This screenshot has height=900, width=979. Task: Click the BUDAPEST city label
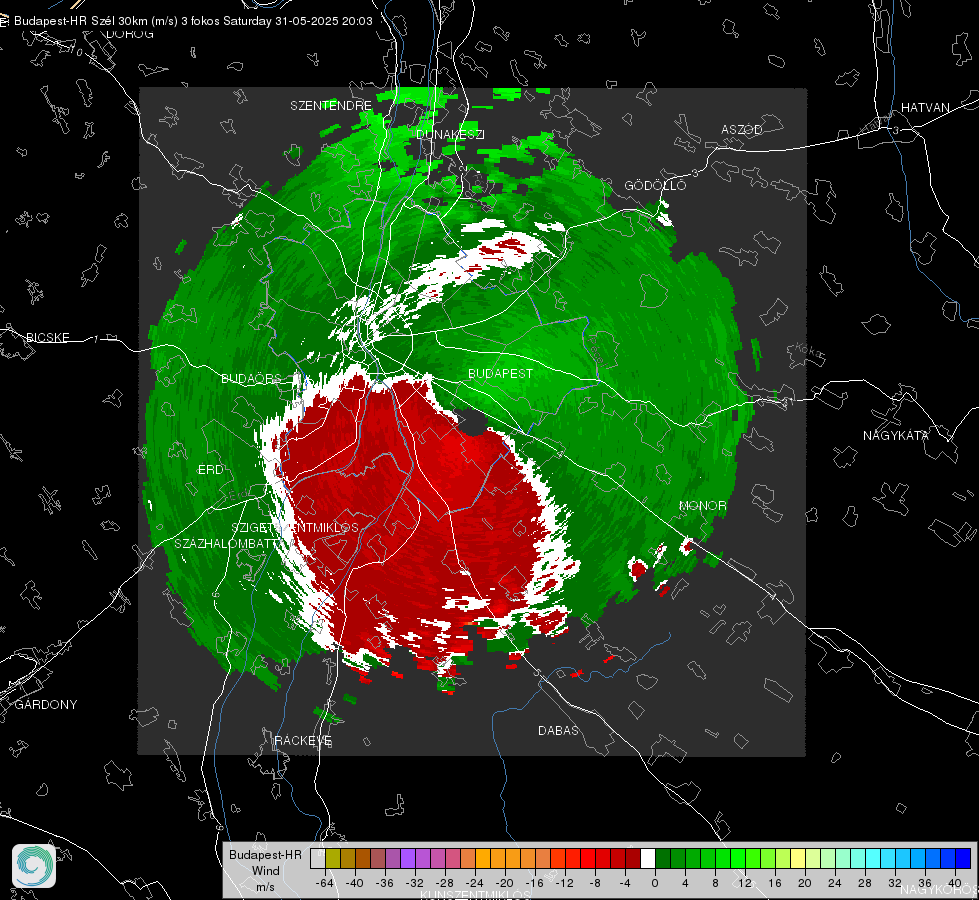(500, 373)
